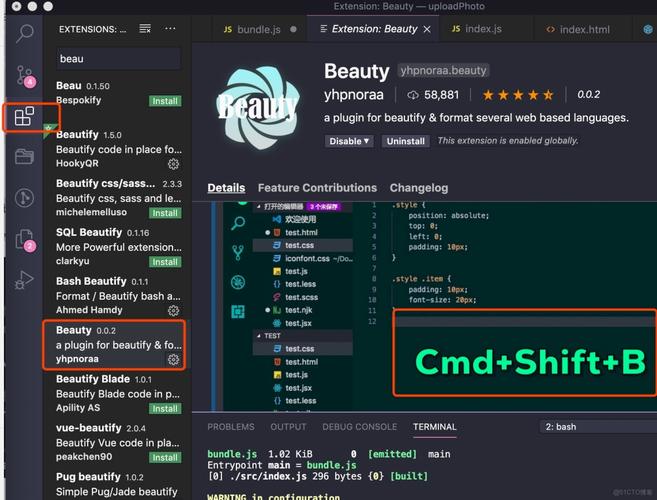Viewport: 657px width, 500px height.
Task: Open the Changelog tab
Action: click(x=419, y=188)
